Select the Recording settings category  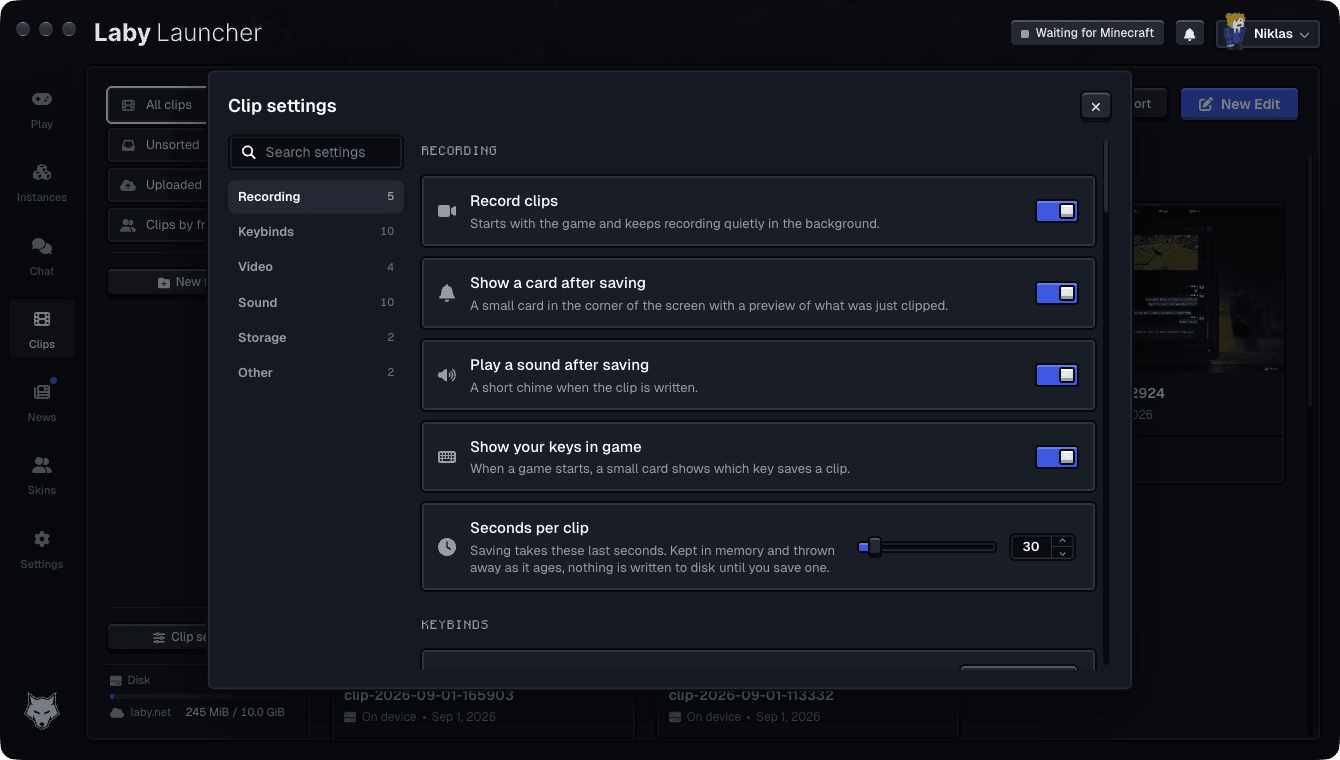[316, 197]
